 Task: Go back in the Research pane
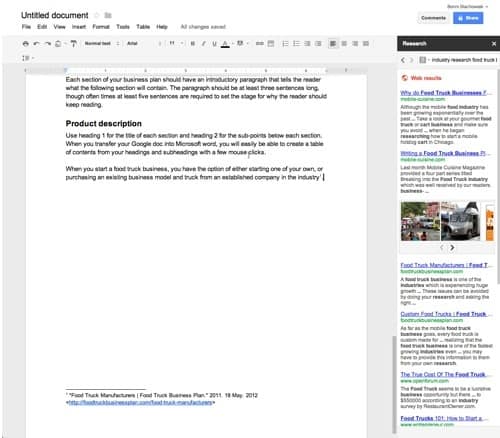[x=403, y=60]
